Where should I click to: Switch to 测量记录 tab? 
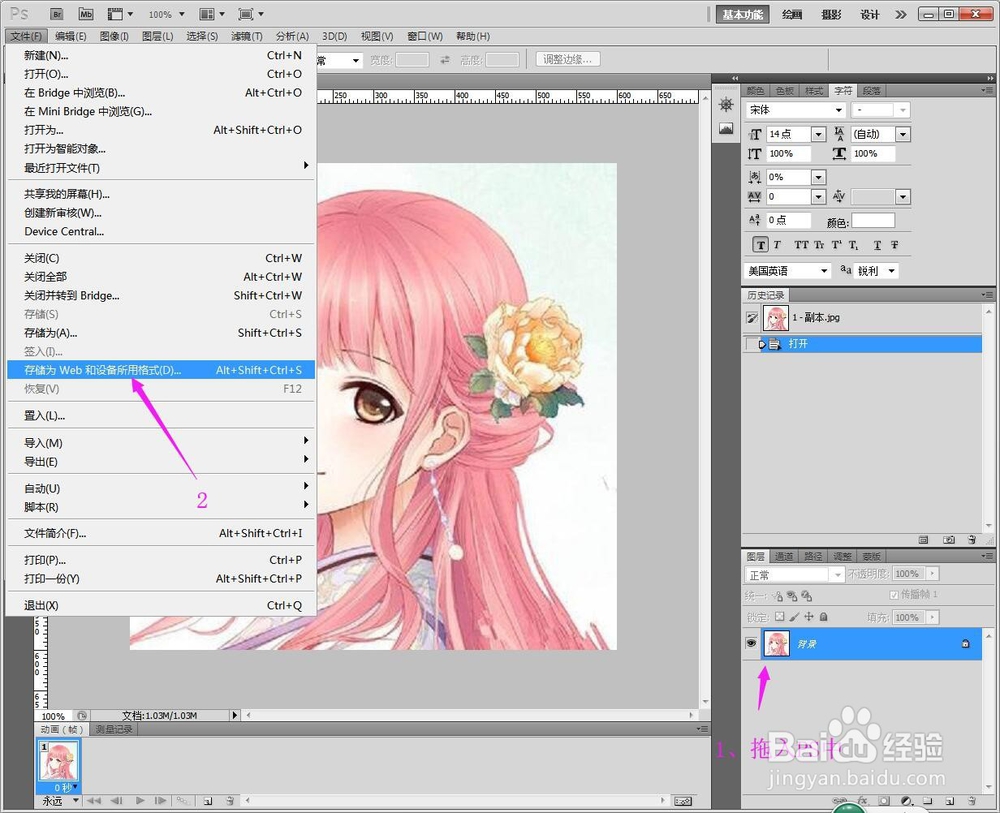(114, 729)
